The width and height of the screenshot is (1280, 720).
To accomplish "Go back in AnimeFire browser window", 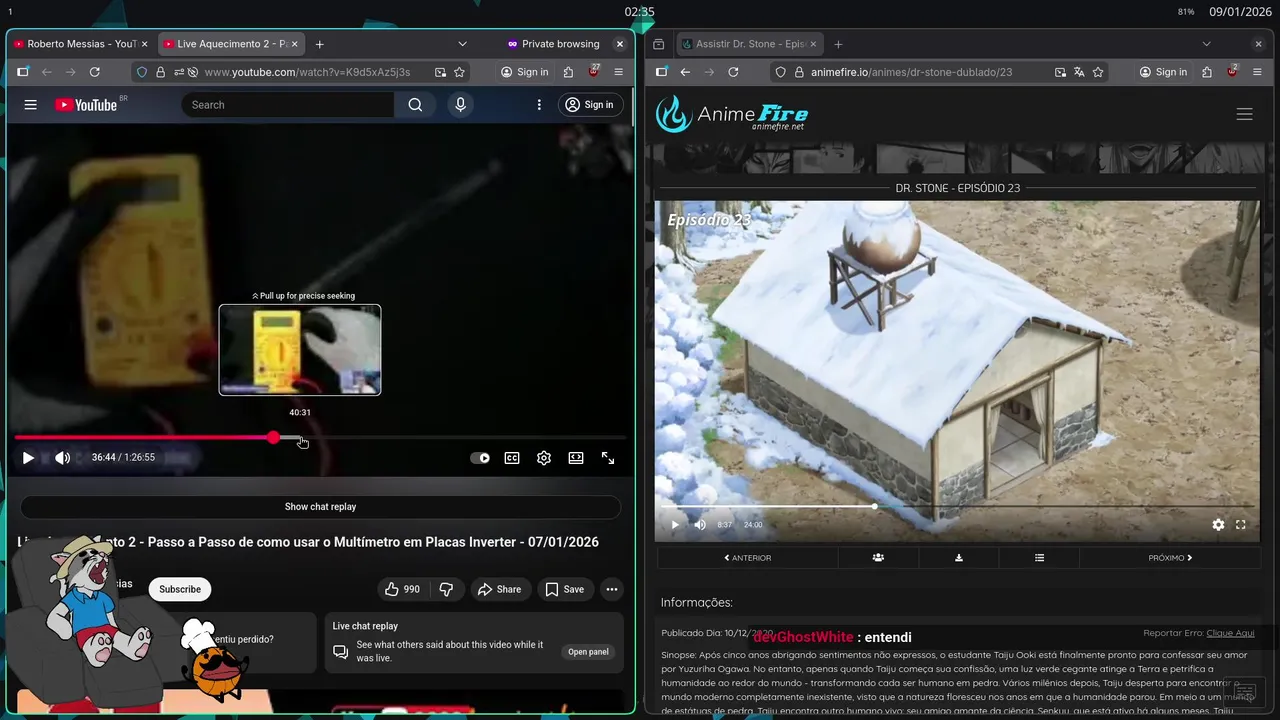I will [x=685, y=72].
